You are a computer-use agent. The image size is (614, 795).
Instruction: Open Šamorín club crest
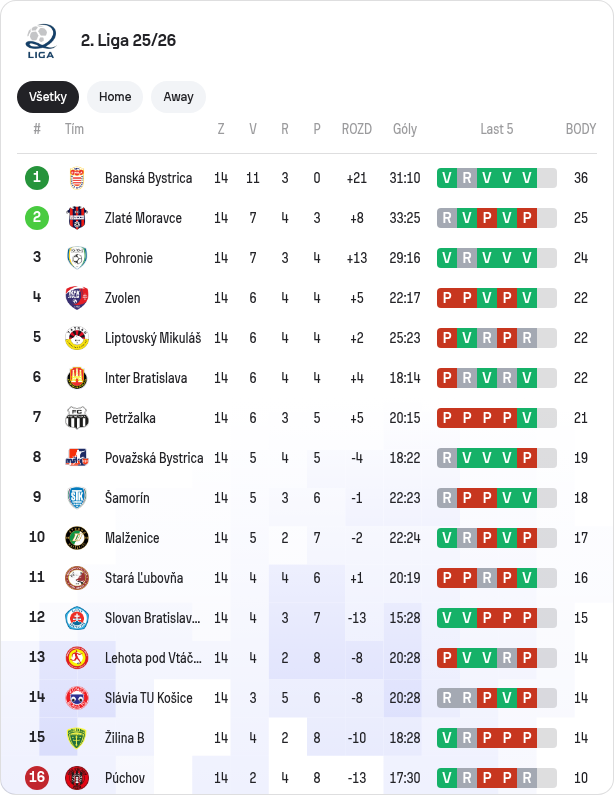pyautogui.click(x=77, y=498)
